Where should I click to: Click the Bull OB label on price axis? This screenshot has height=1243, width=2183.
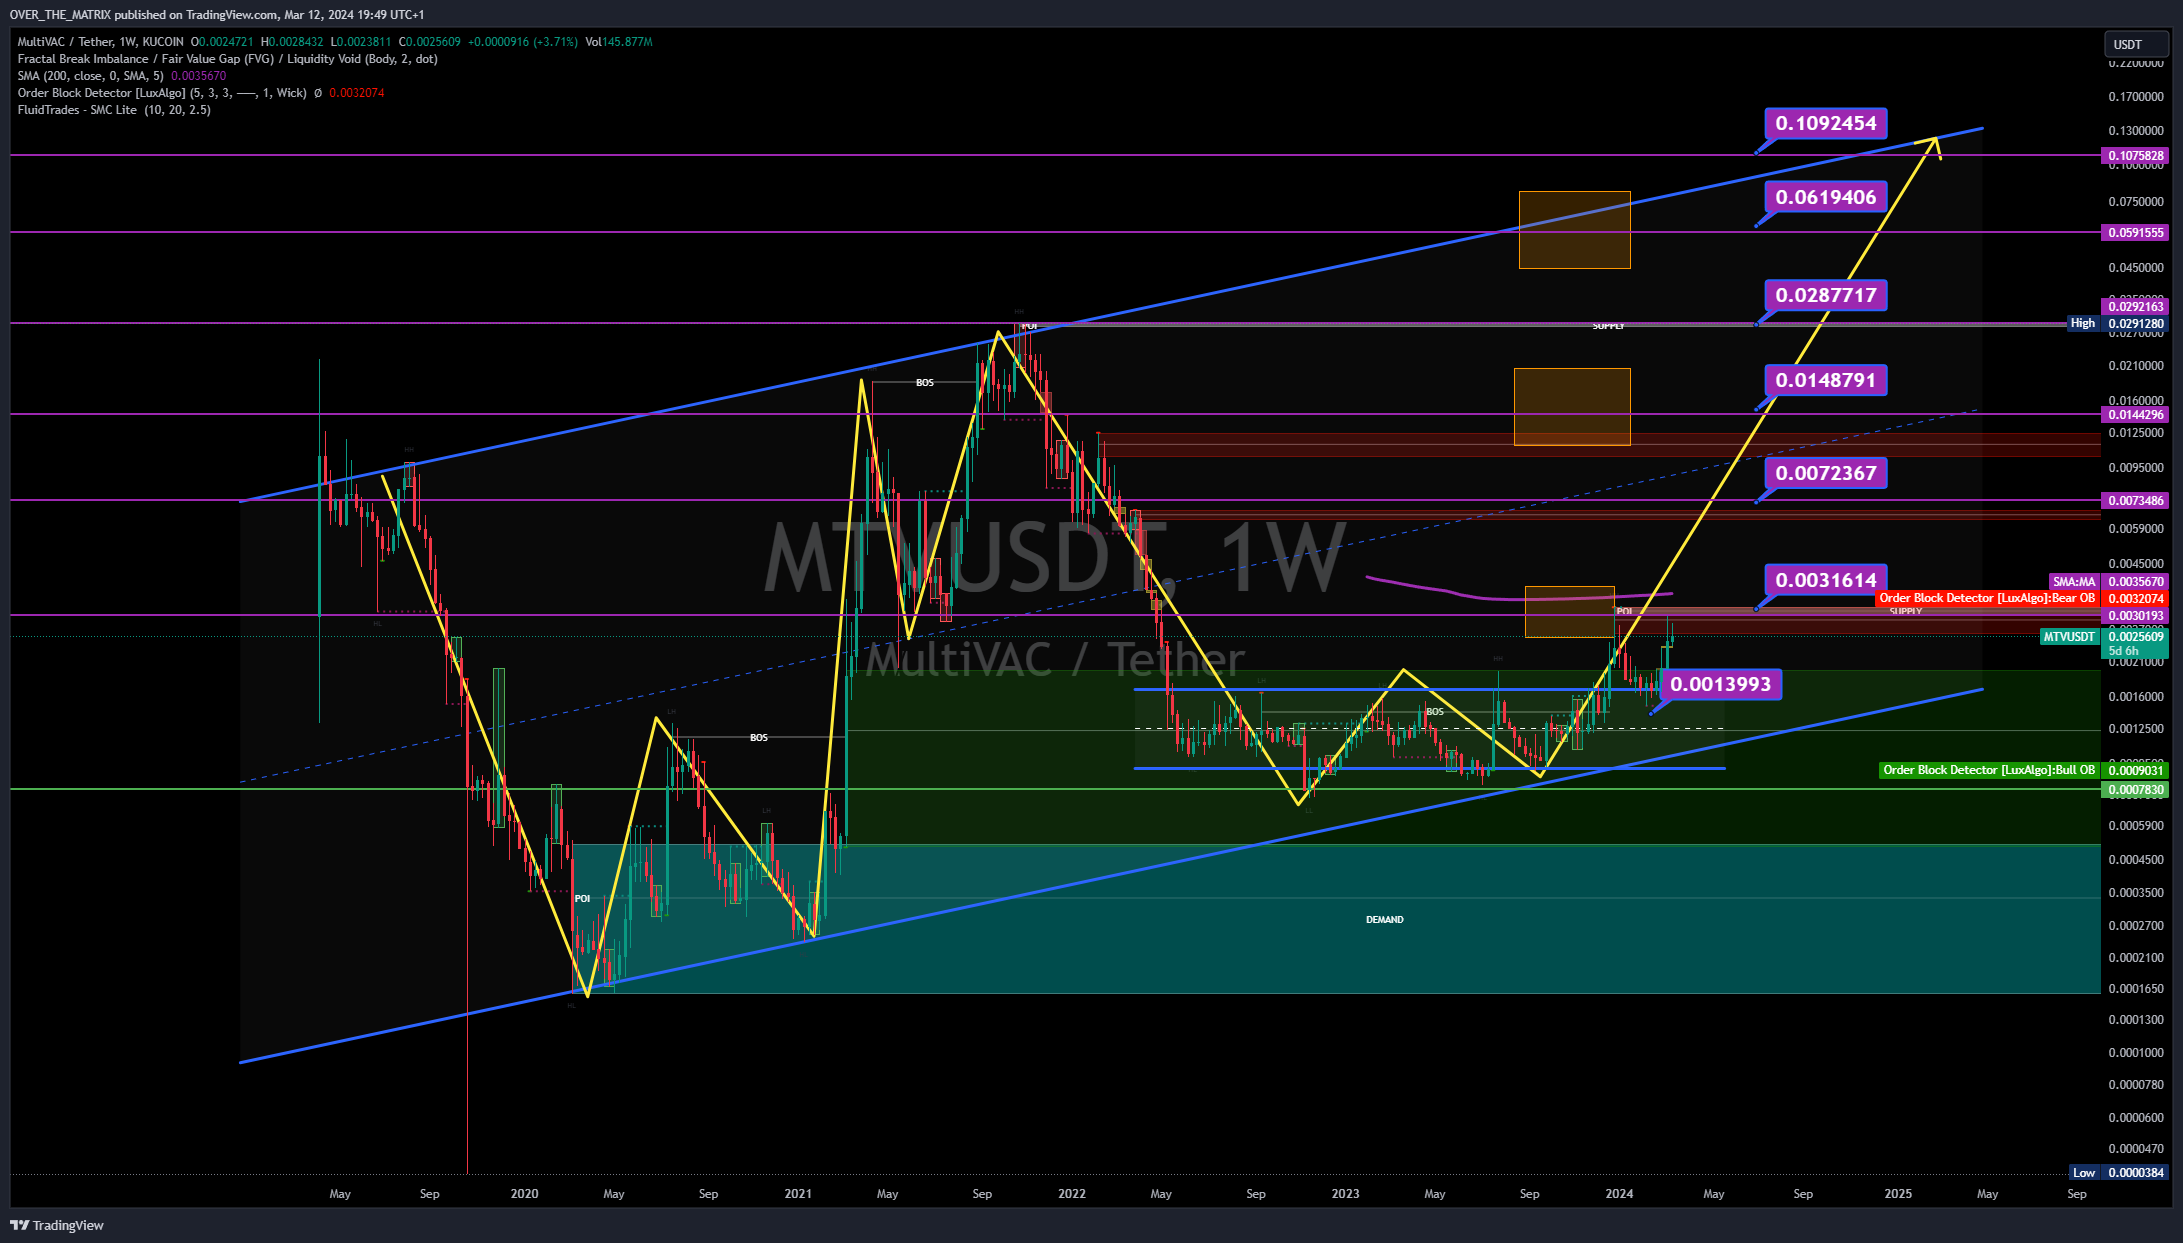pyautogui.click(x=2024, y=771)
